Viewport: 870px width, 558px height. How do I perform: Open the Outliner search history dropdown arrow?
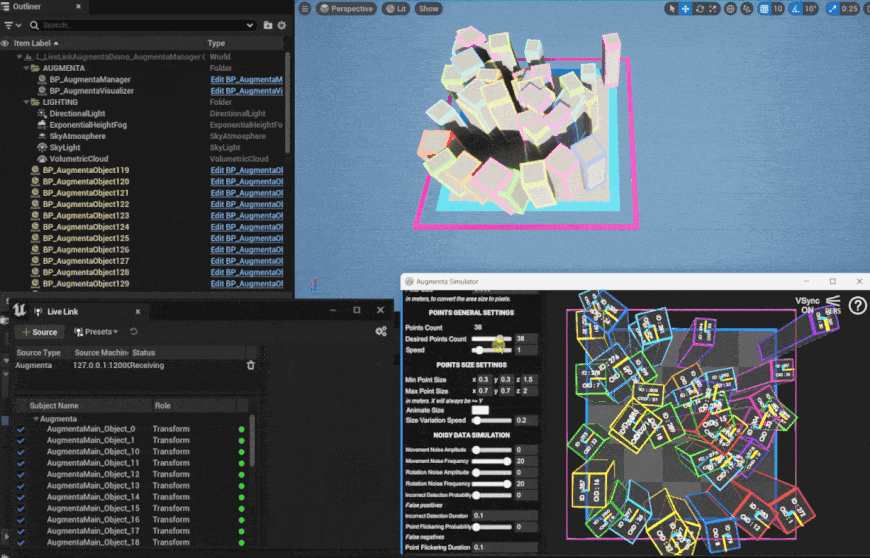[250, 25]
